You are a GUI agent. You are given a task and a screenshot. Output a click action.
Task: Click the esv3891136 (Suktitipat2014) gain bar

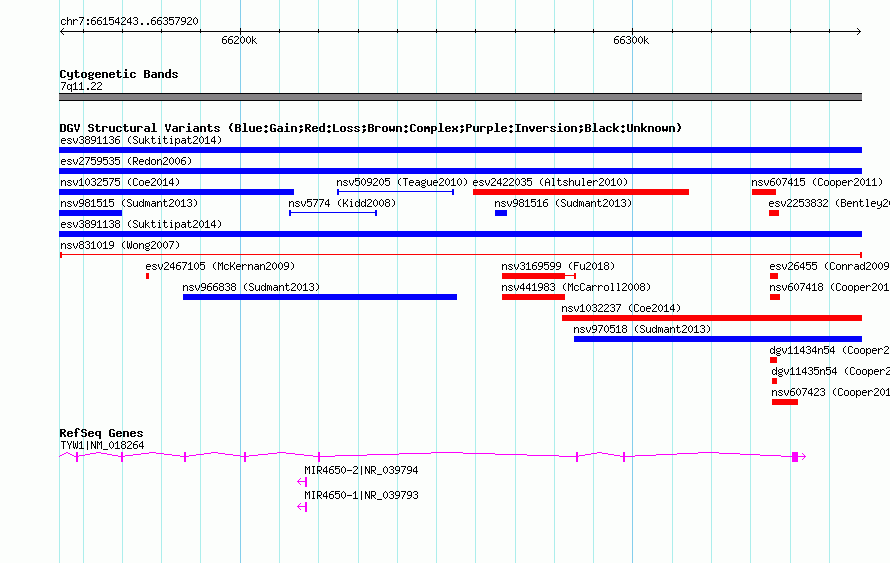460,150
